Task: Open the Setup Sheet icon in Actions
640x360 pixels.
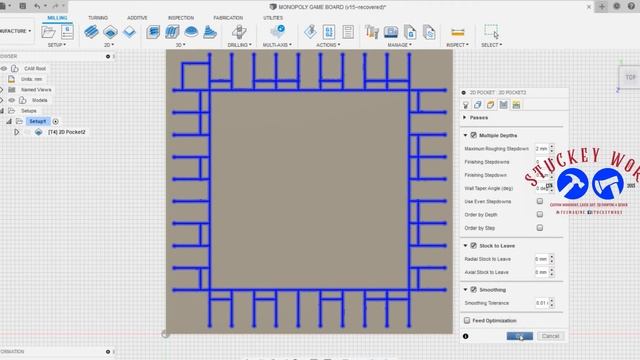Action: point(348,31)
